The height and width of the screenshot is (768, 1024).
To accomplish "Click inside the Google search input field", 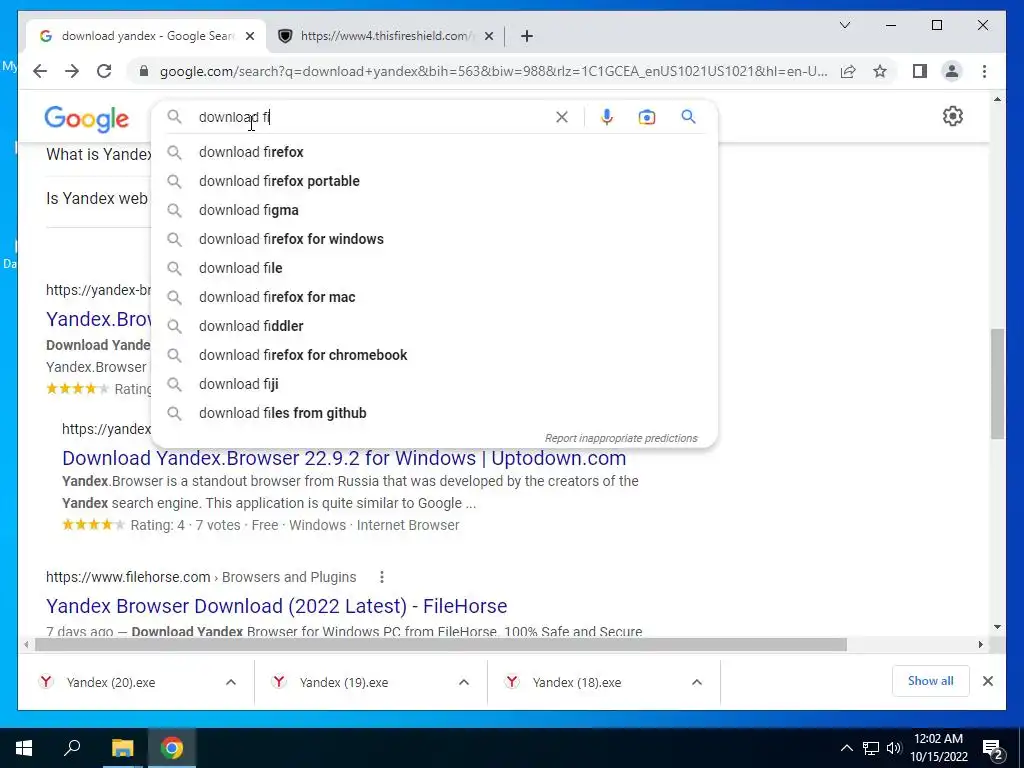I will click(x=372, y=117).
